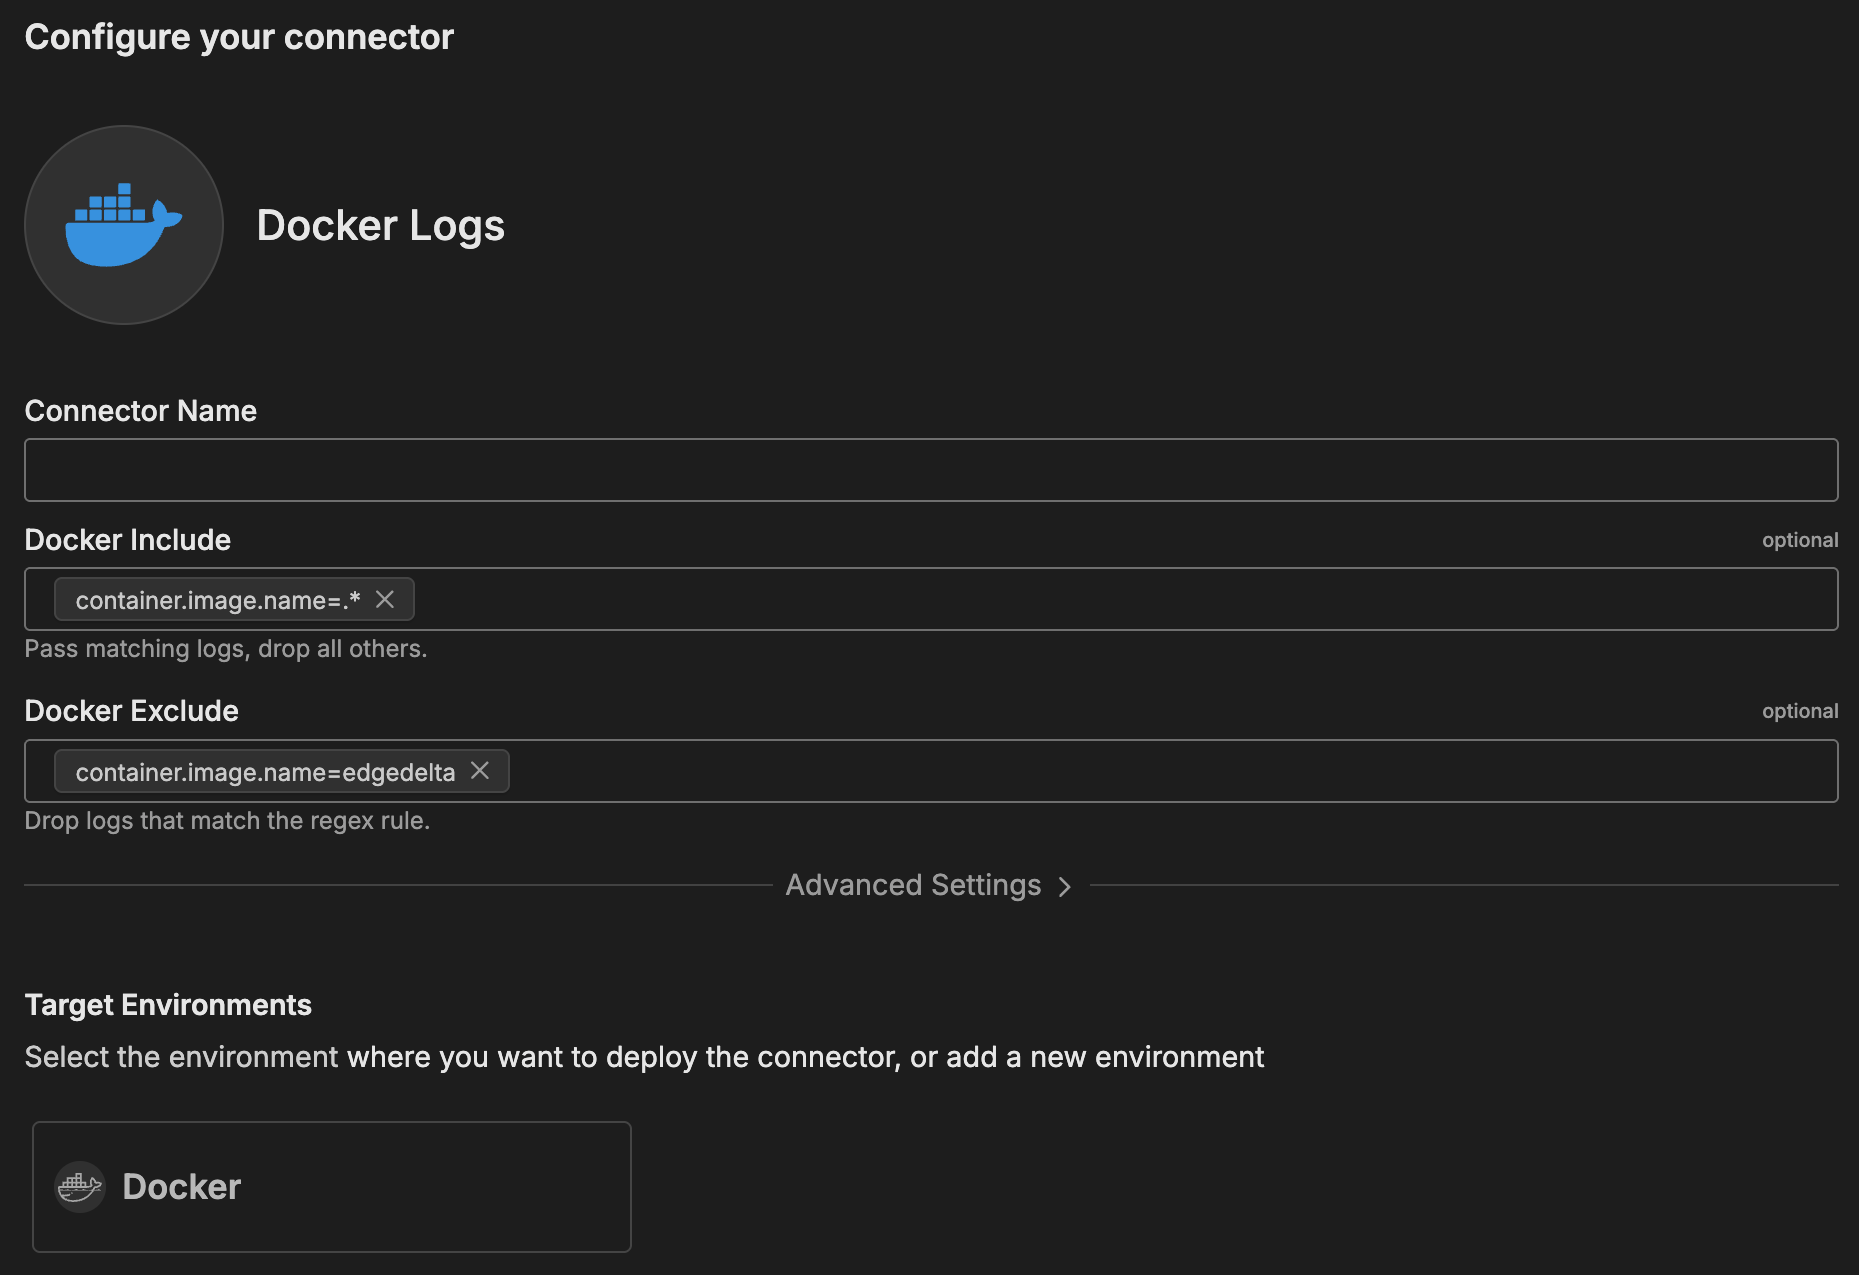Click the Advanced Settings chevron arrow

coord(1065,887)
